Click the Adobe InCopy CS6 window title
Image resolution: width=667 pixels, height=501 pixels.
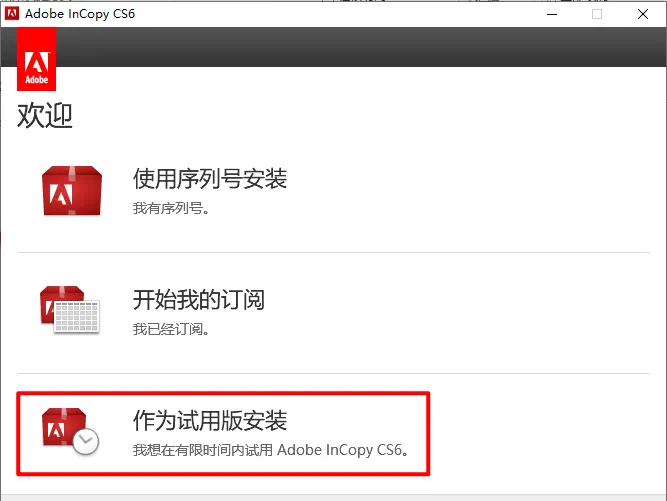pos(80,14)
